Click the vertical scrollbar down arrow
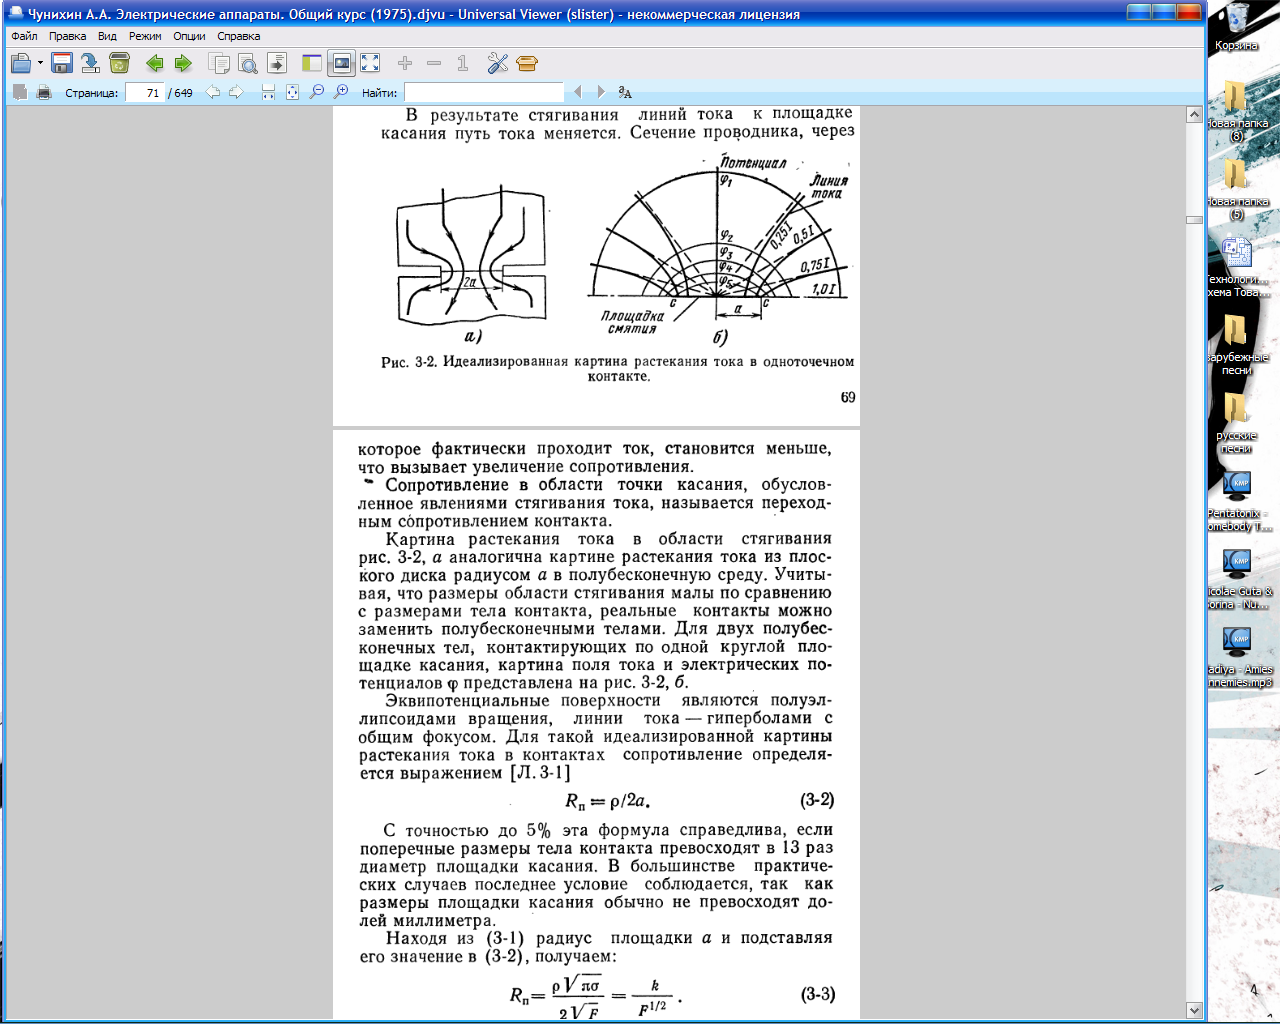This screenshot has width=1280, height=1024. click(1194, 1010)
